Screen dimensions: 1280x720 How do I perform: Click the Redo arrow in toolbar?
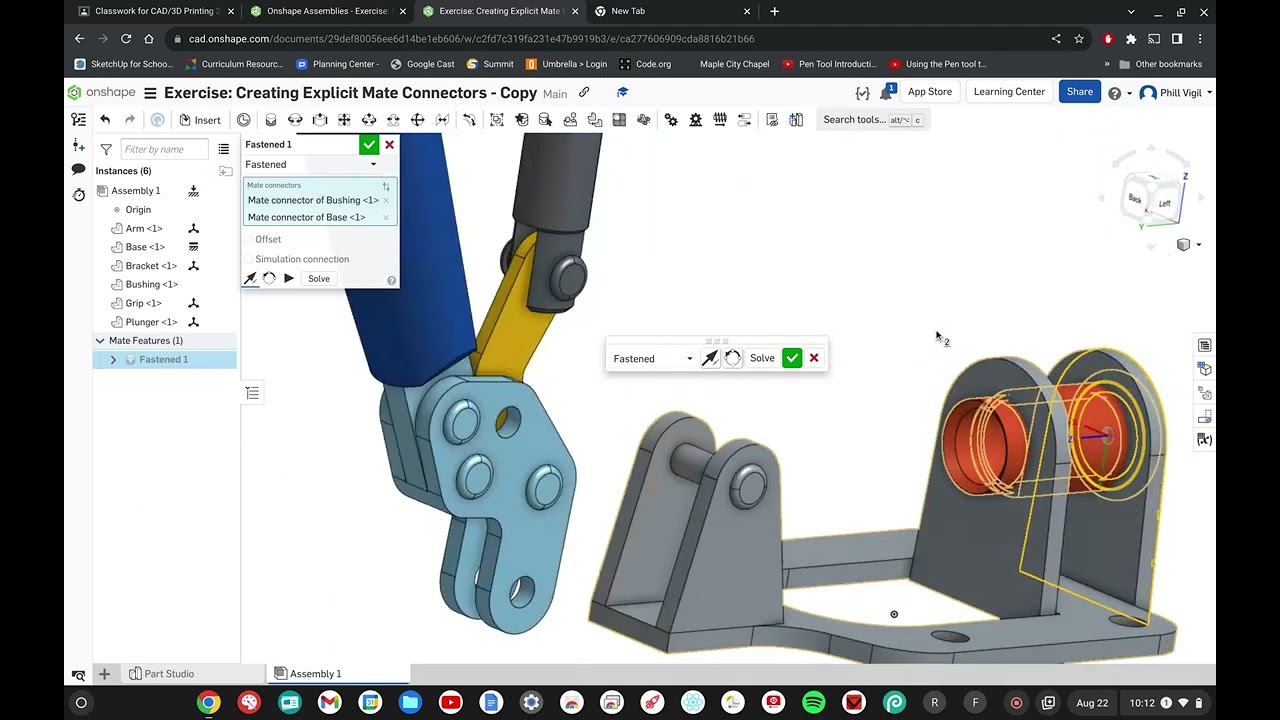point(130,120)
